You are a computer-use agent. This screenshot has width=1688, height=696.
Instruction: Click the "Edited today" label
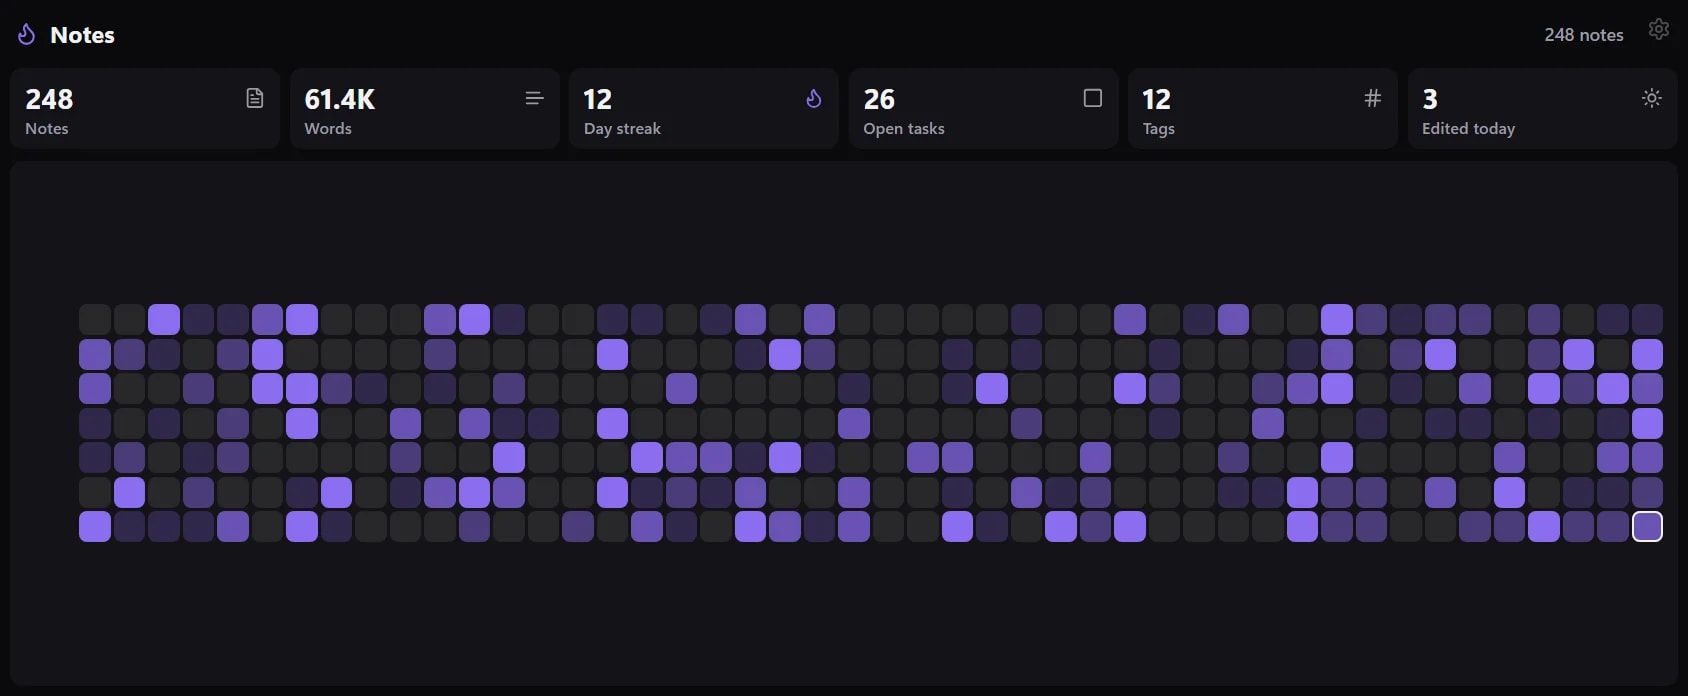1468,129
